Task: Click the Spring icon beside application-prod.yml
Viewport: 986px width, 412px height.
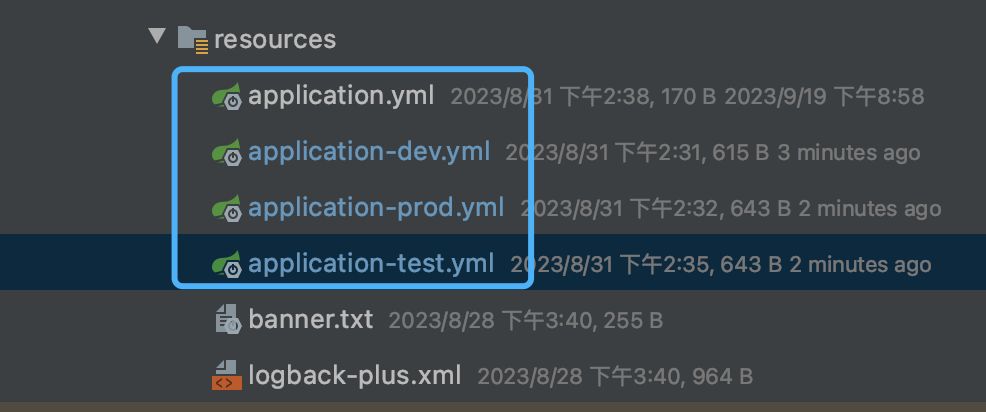Action: [226, 209]
